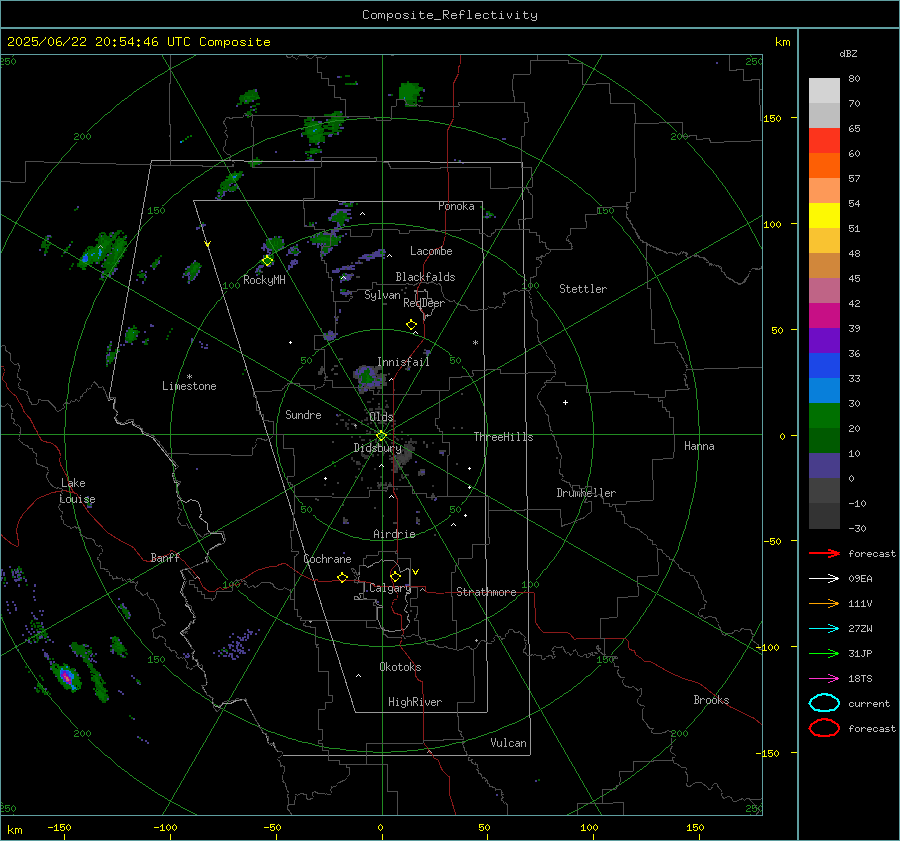The image size is (900, 841).
Task: Click the Ponoka label
Action: click(456, 207)
